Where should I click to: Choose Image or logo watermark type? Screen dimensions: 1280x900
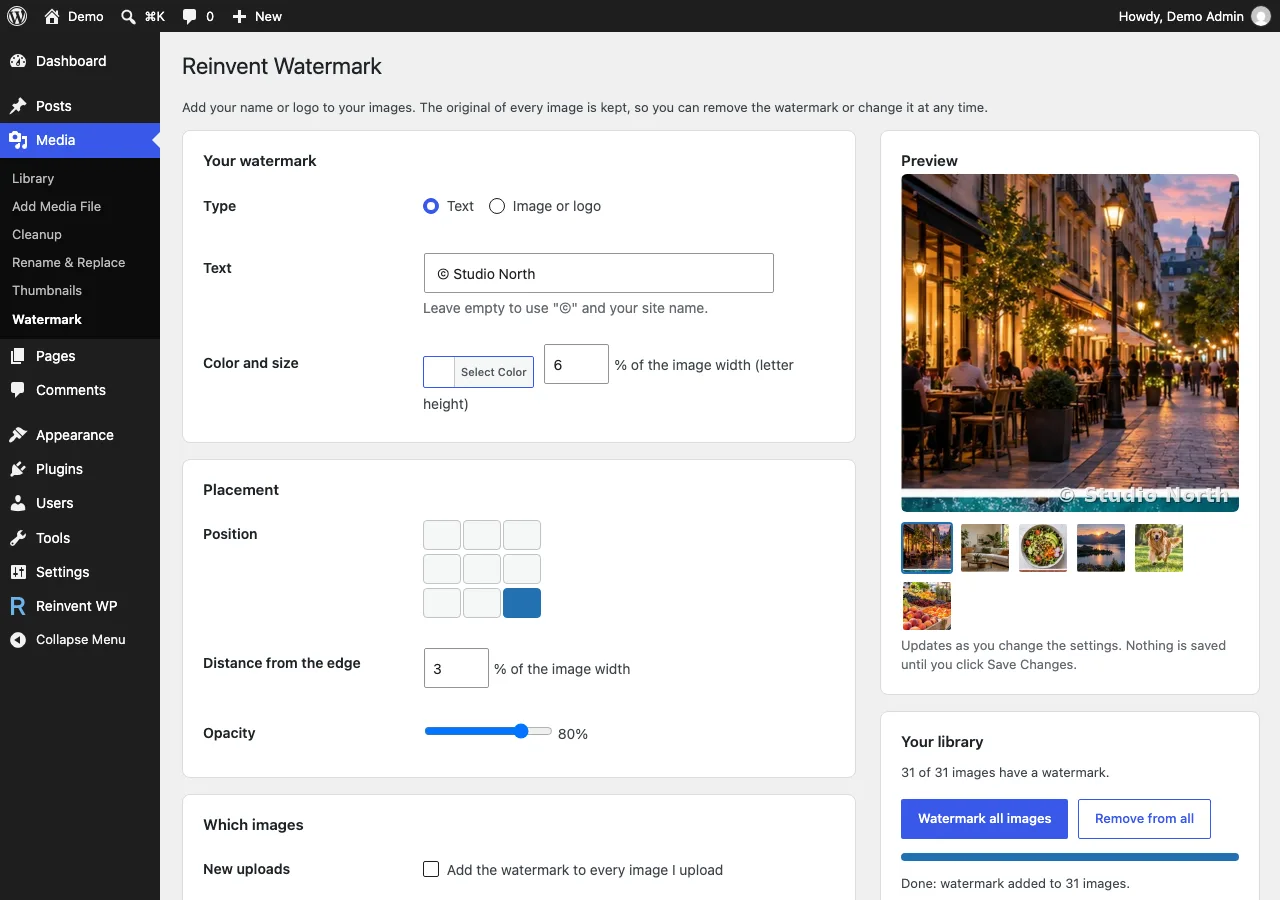click(x=497, y=206)
